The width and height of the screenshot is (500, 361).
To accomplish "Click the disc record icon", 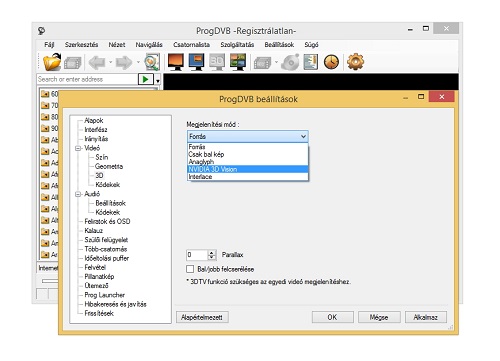I will (290, 62).
